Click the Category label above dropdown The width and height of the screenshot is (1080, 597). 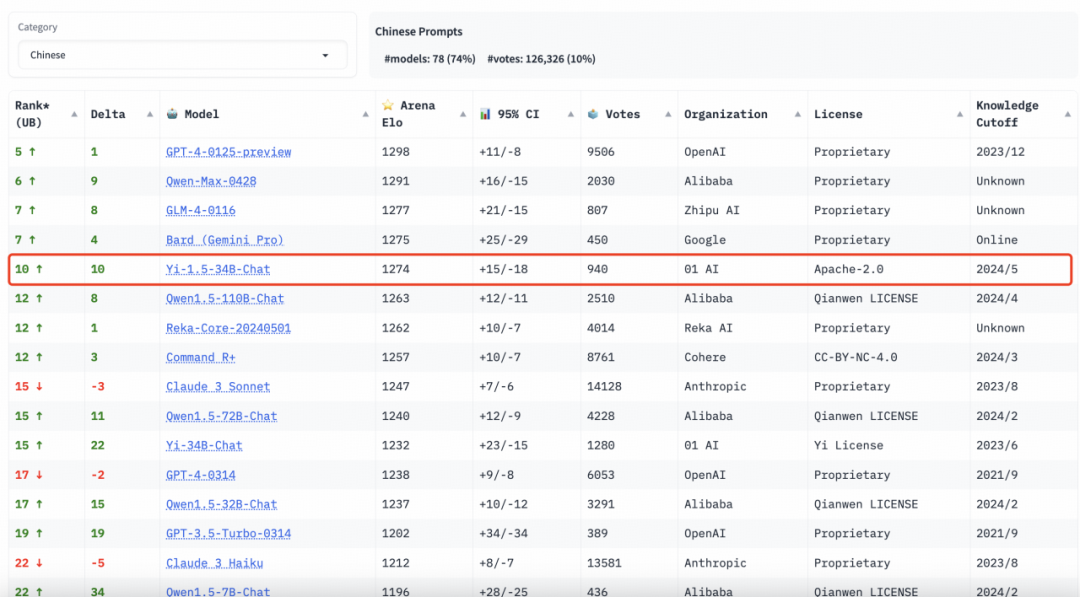pos(37,27)
